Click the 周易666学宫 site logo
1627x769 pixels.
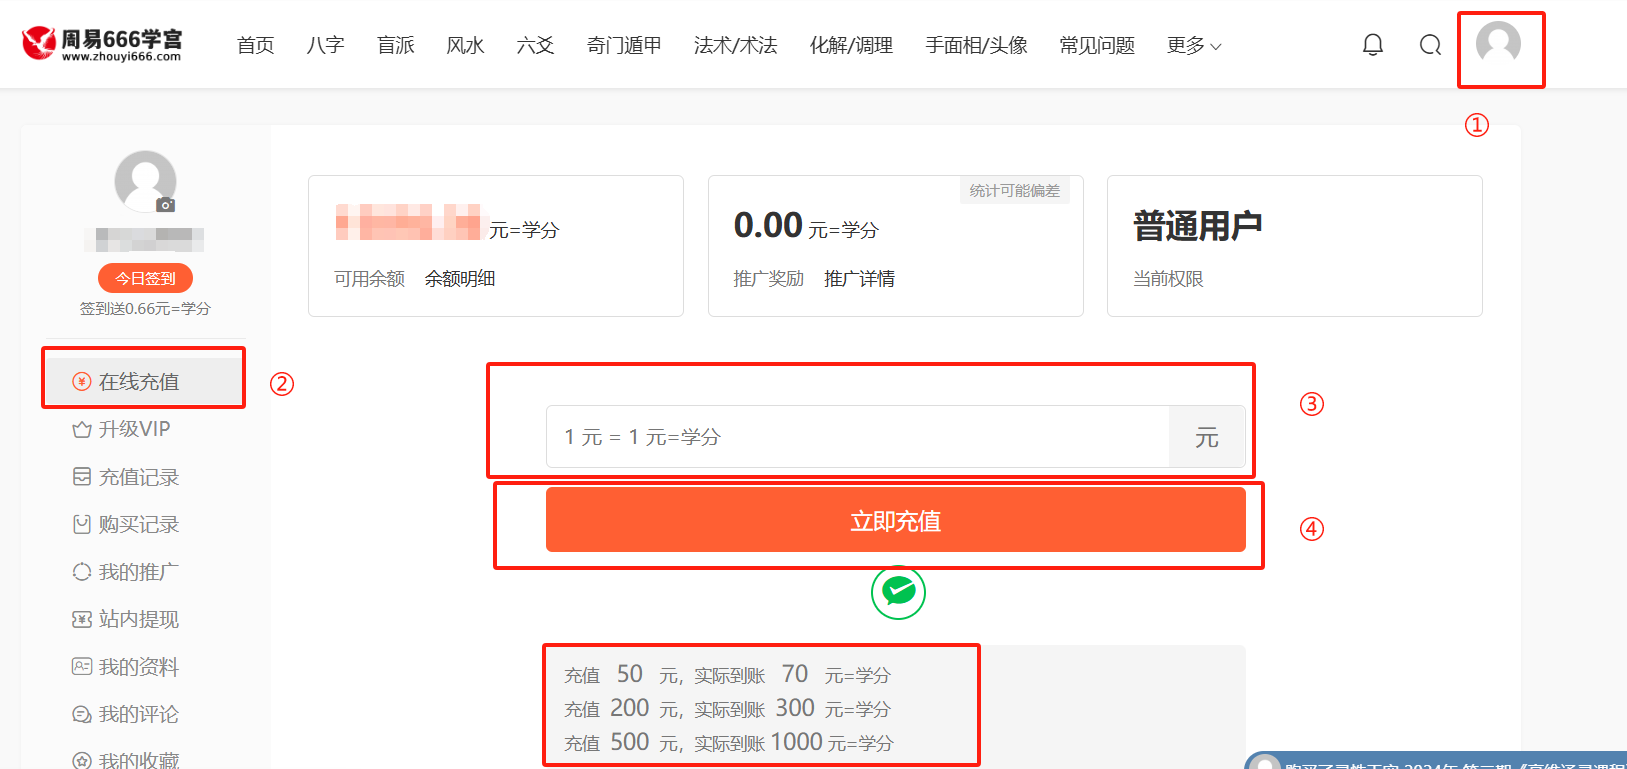(103, 44)
